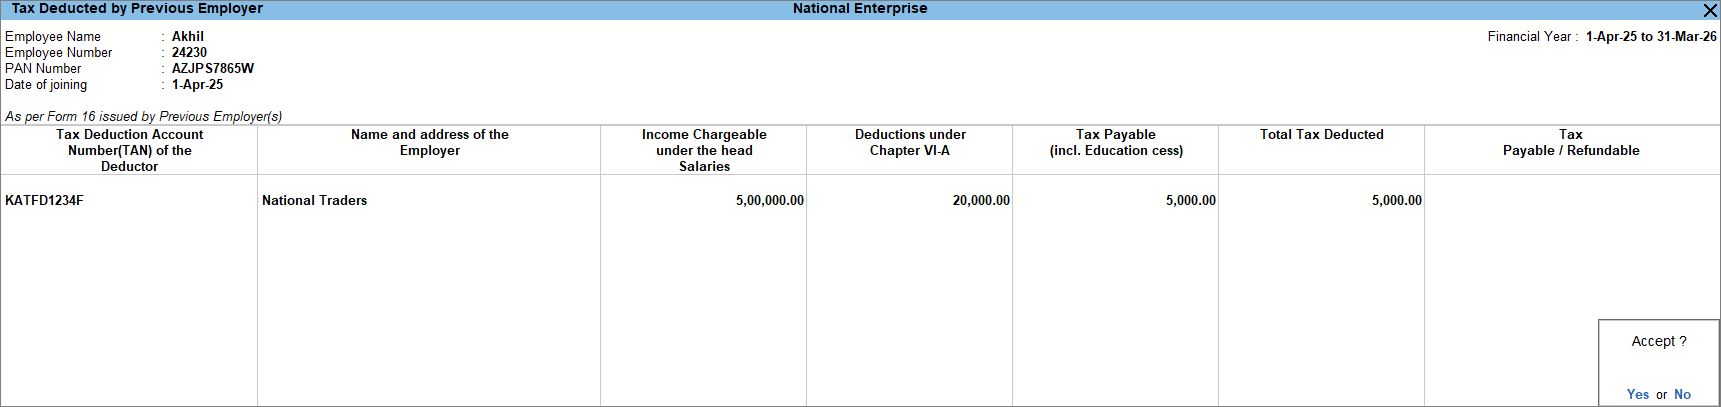Screen dimensions: 1721x407
Task: Click No to reject the entry
Action: coord(1682,395)
